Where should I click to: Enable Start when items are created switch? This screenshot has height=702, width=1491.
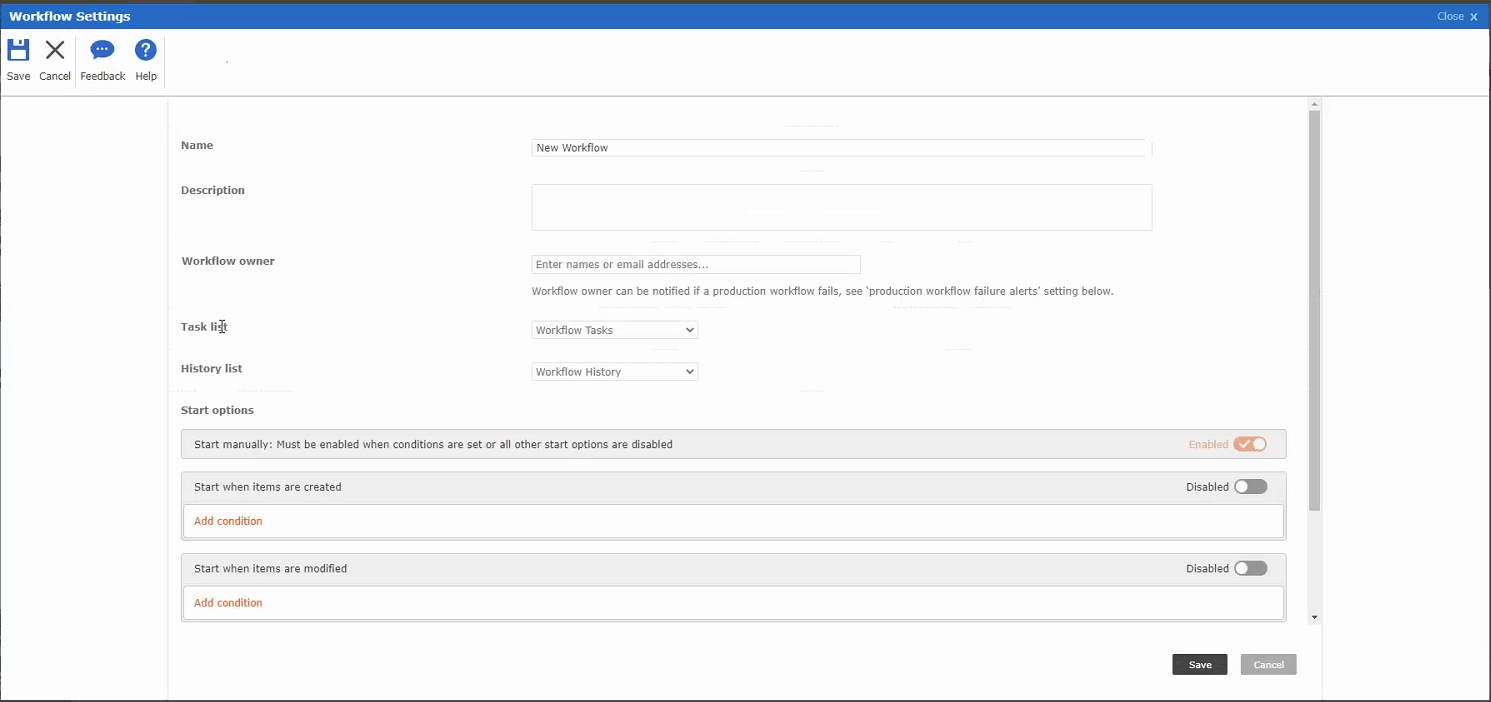tap(1250, 487)
